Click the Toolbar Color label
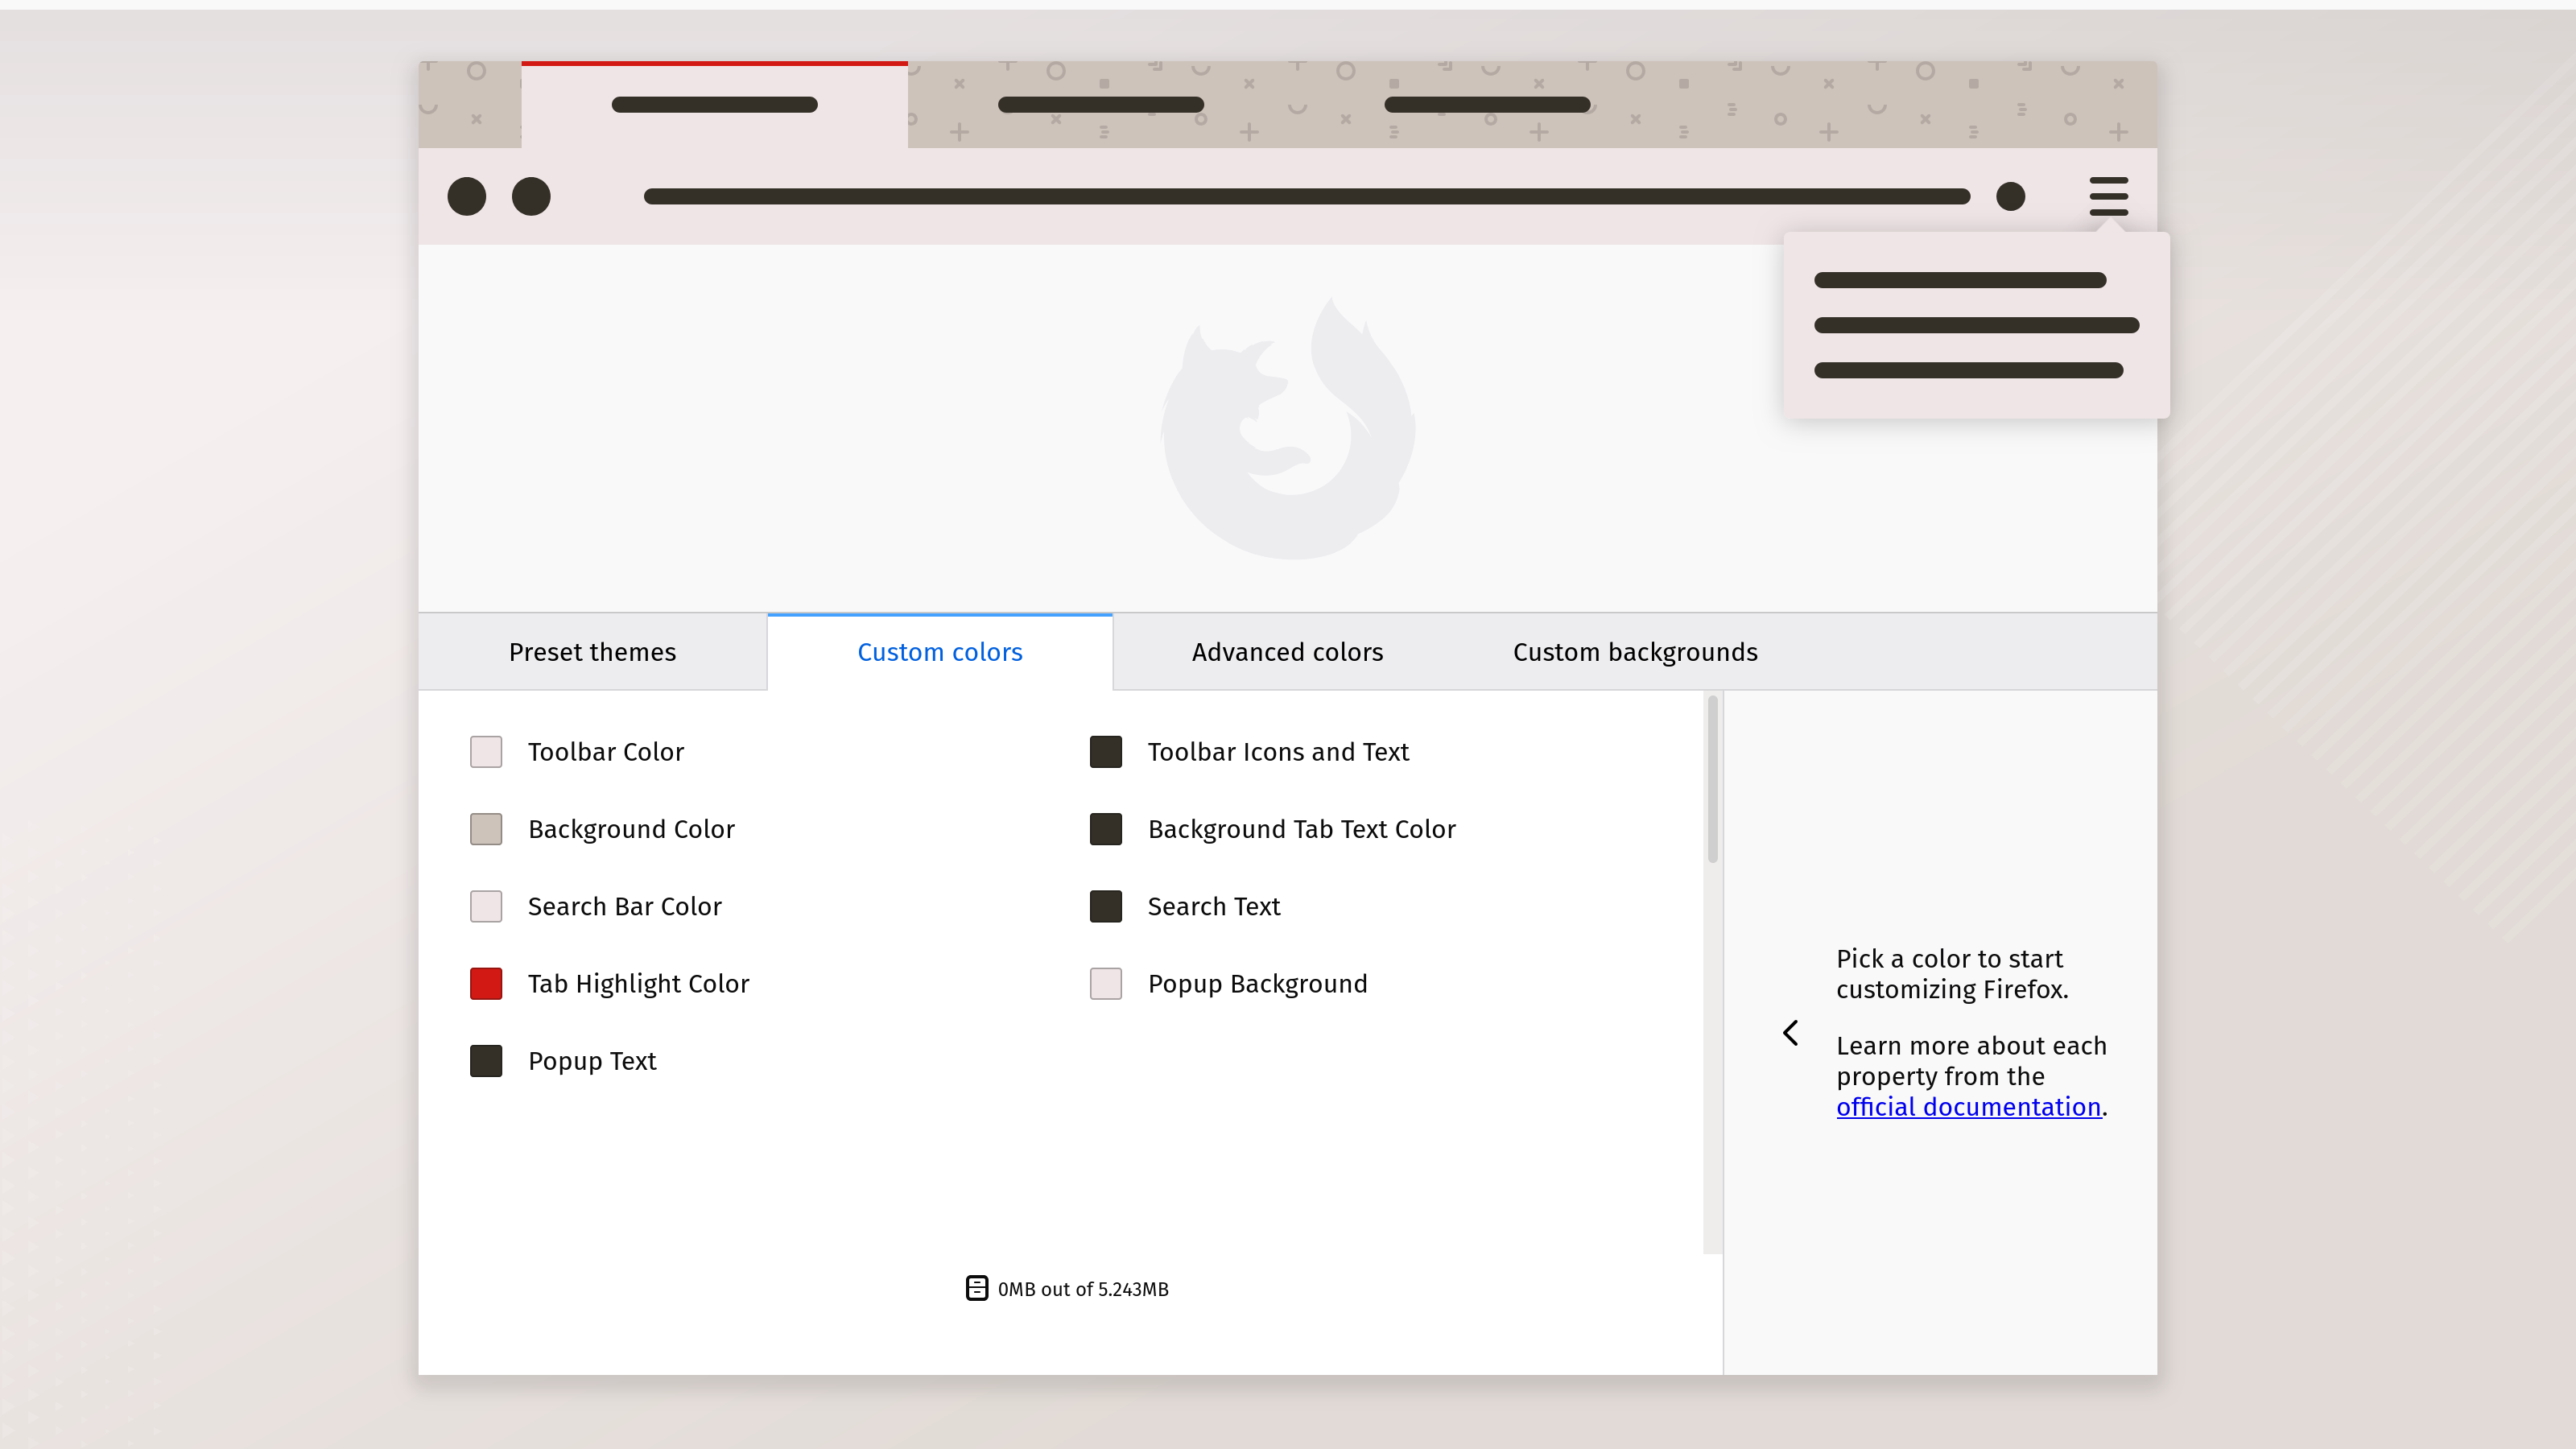The image size is (2576, 1449). [x=606, y=752]
